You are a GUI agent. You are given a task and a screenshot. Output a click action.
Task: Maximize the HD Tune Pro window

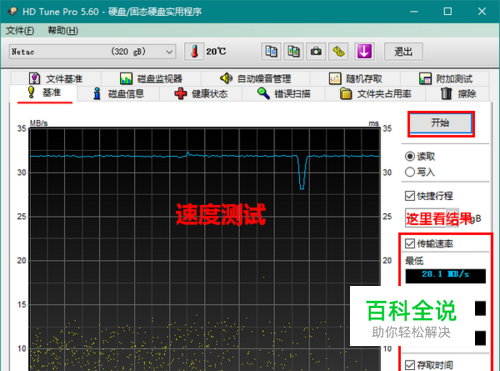tap(448, 12)
